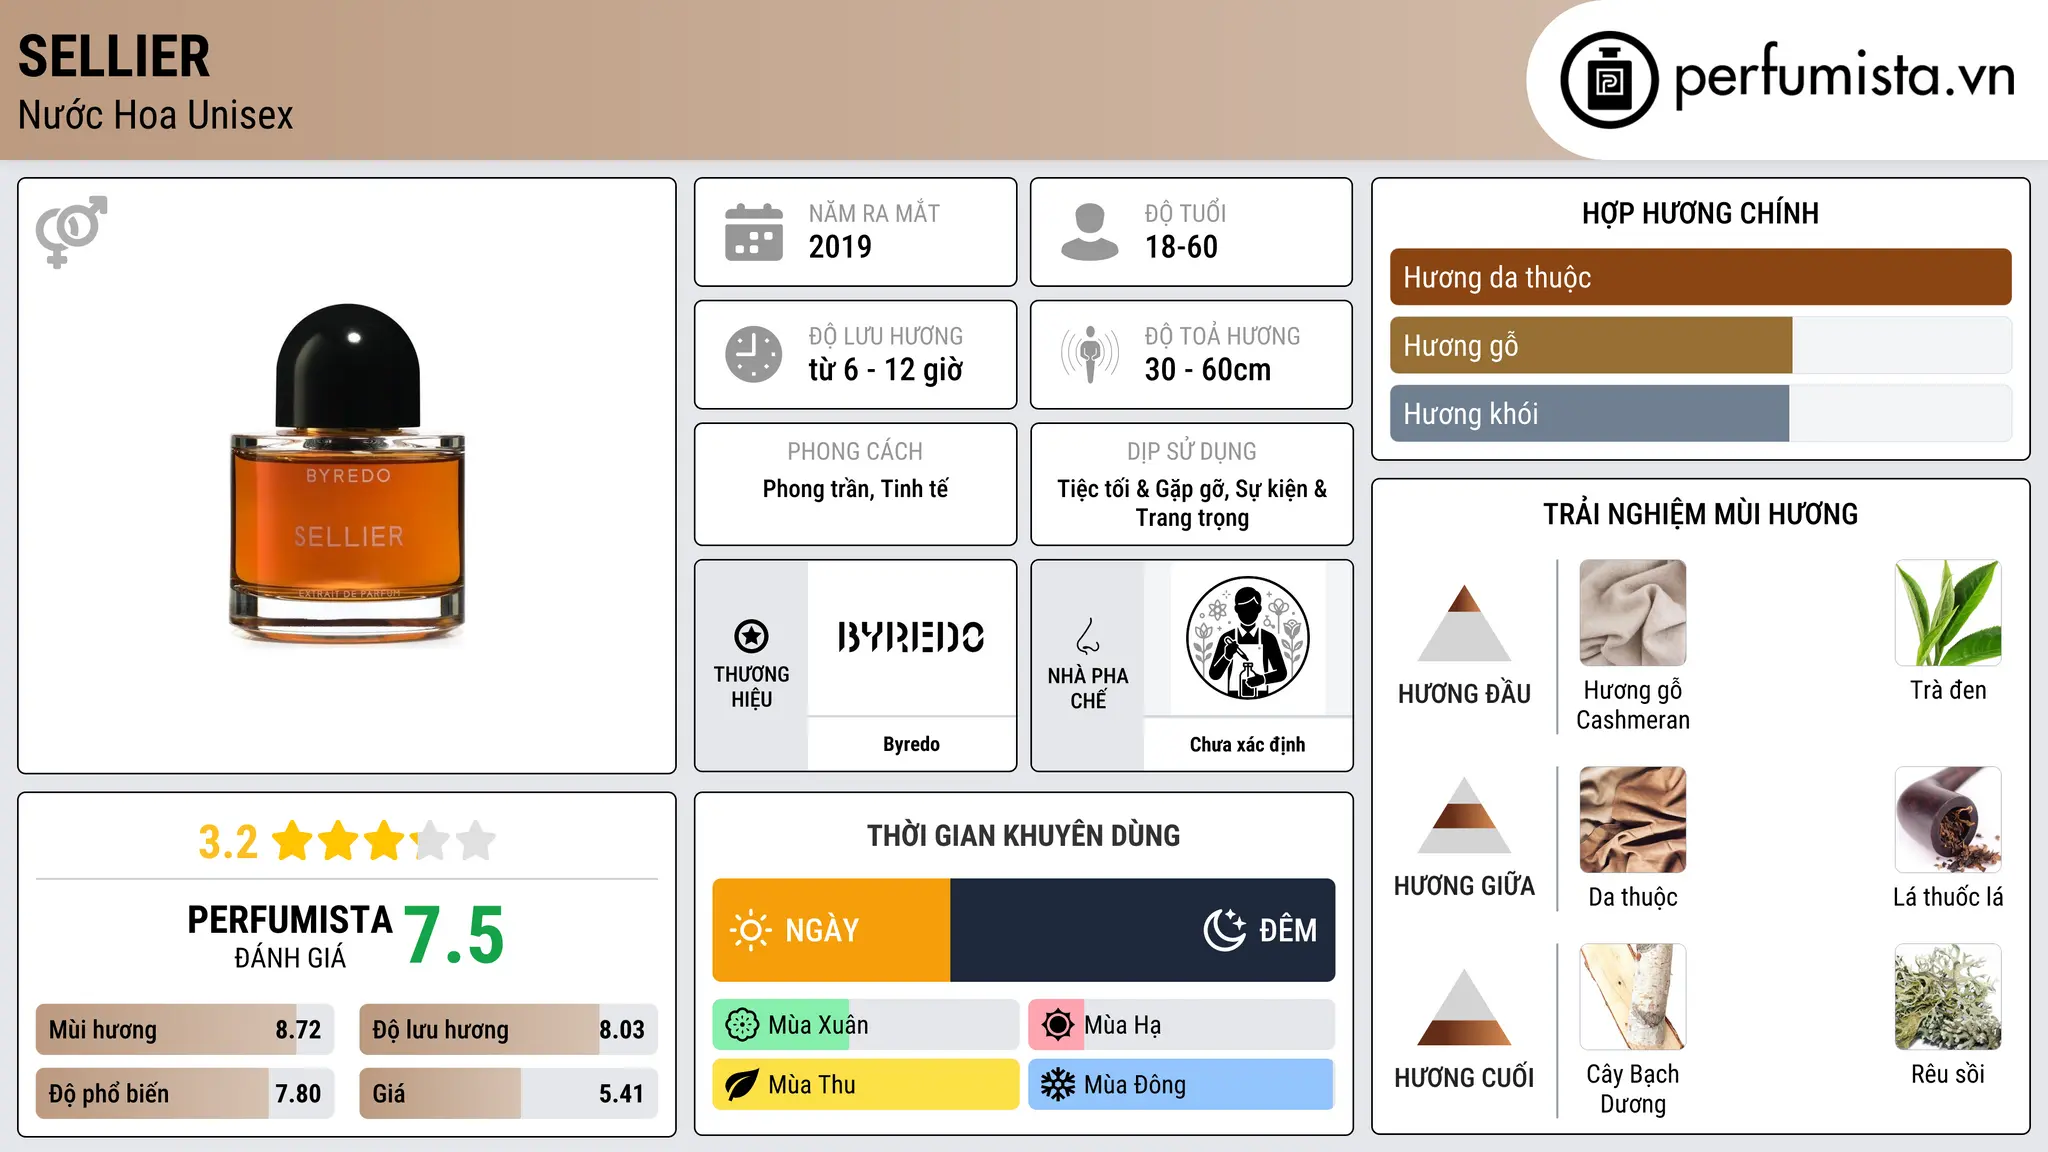
Task: Click the Hương da thuộc accord bar
Action: (1701, 277)
